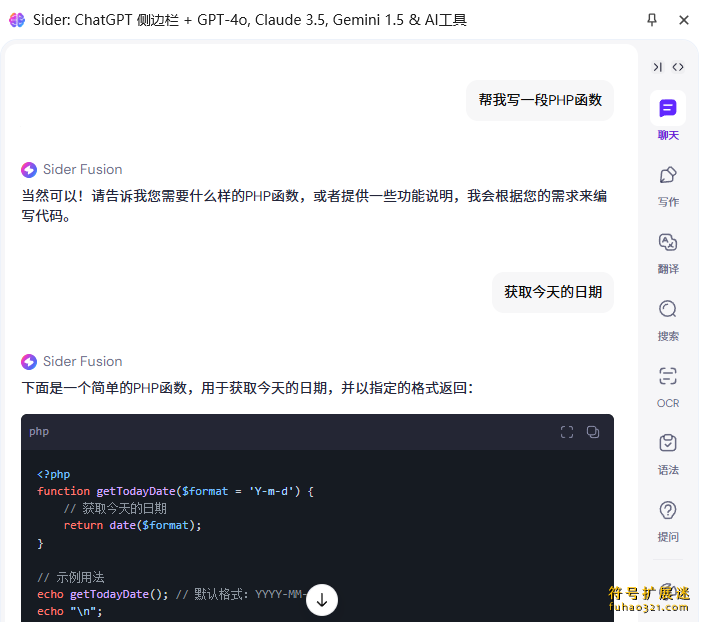704x622 pixels.
Task: Click the Sider brain logo in title bar
Action: pos(17,20)
